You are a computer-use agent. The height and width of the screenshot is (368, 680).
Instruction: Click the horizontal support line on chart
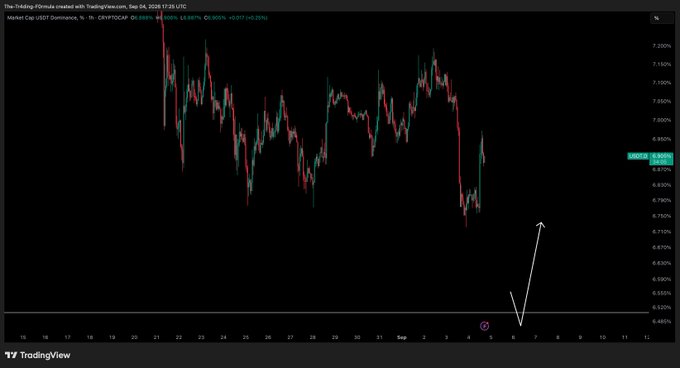(326, 313)
